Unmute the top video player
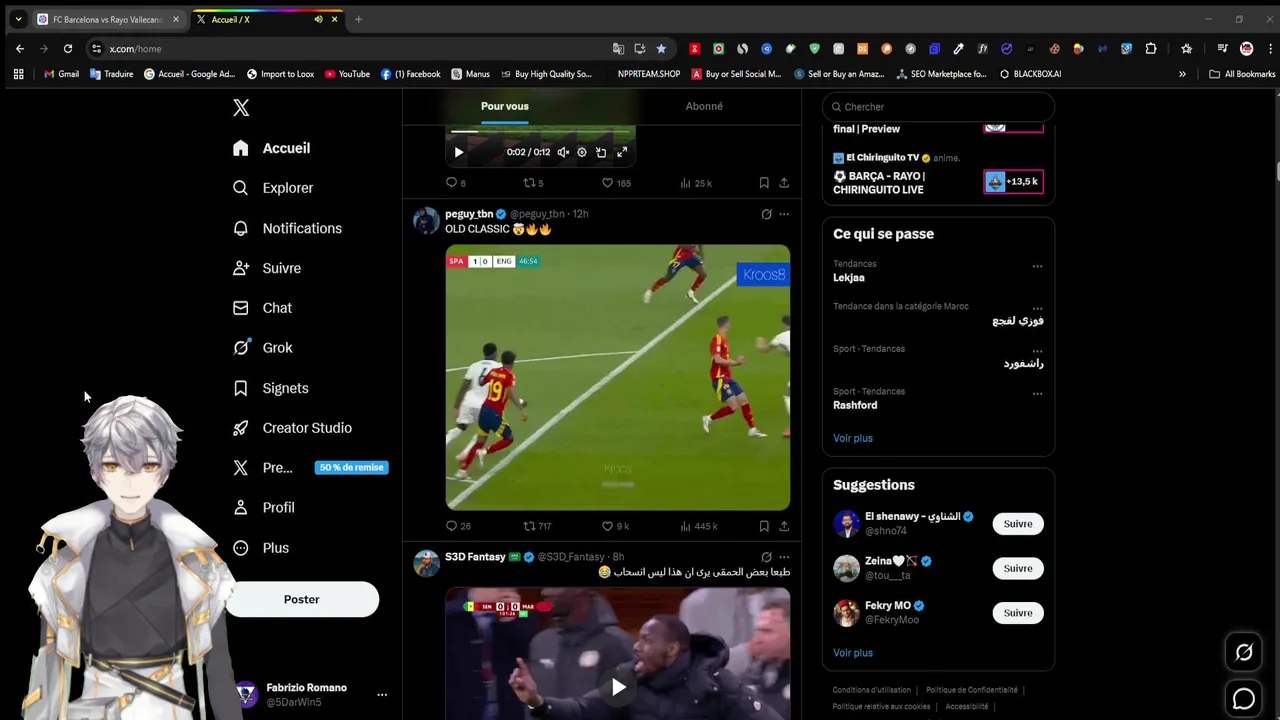 563,152
